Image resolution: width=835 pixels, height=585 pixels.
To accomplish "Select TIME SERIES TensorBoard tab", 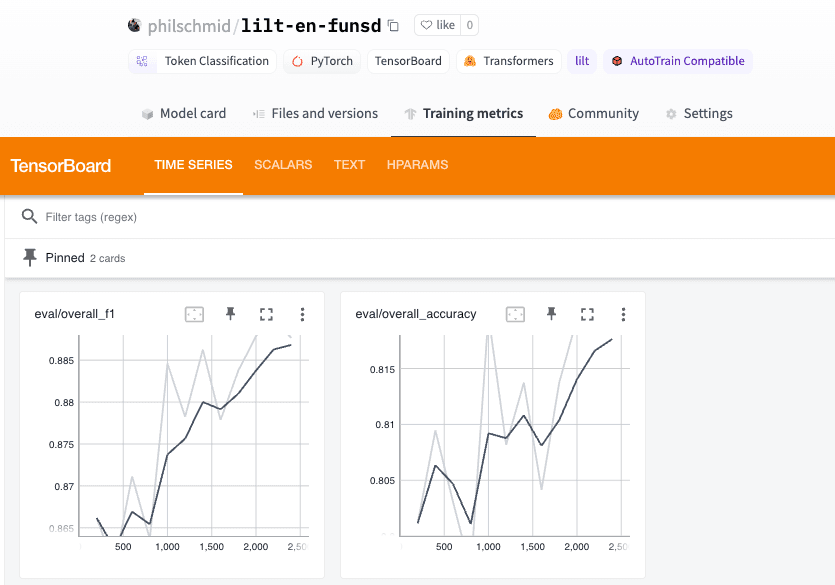I will [193, 165].
